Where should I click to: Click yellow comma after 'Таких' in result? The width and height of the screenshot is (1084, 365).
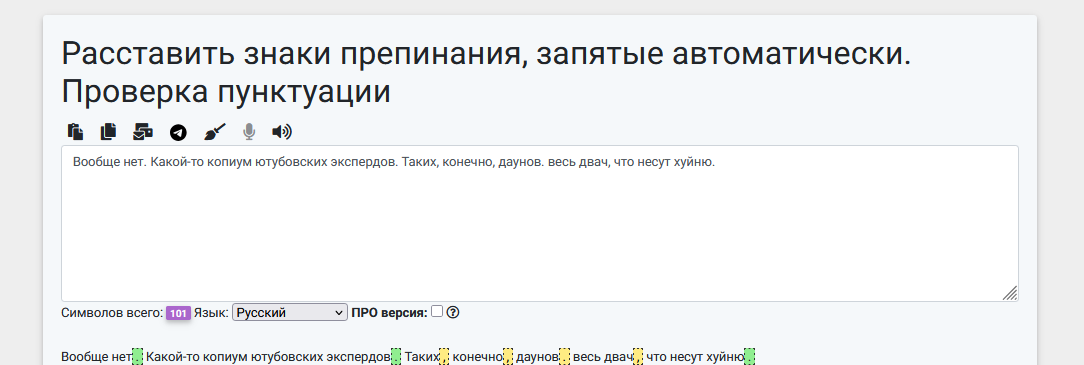[x=445, y=357]
